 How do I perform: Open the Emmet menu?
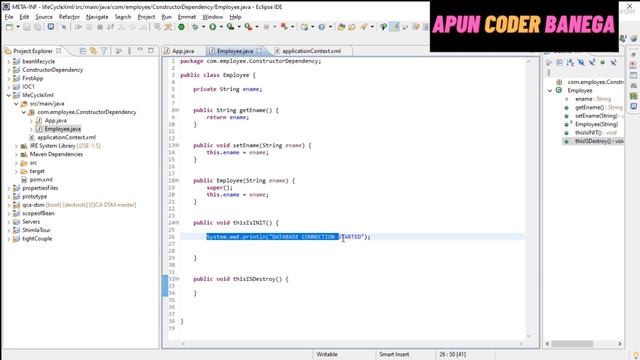click(187, 17)
